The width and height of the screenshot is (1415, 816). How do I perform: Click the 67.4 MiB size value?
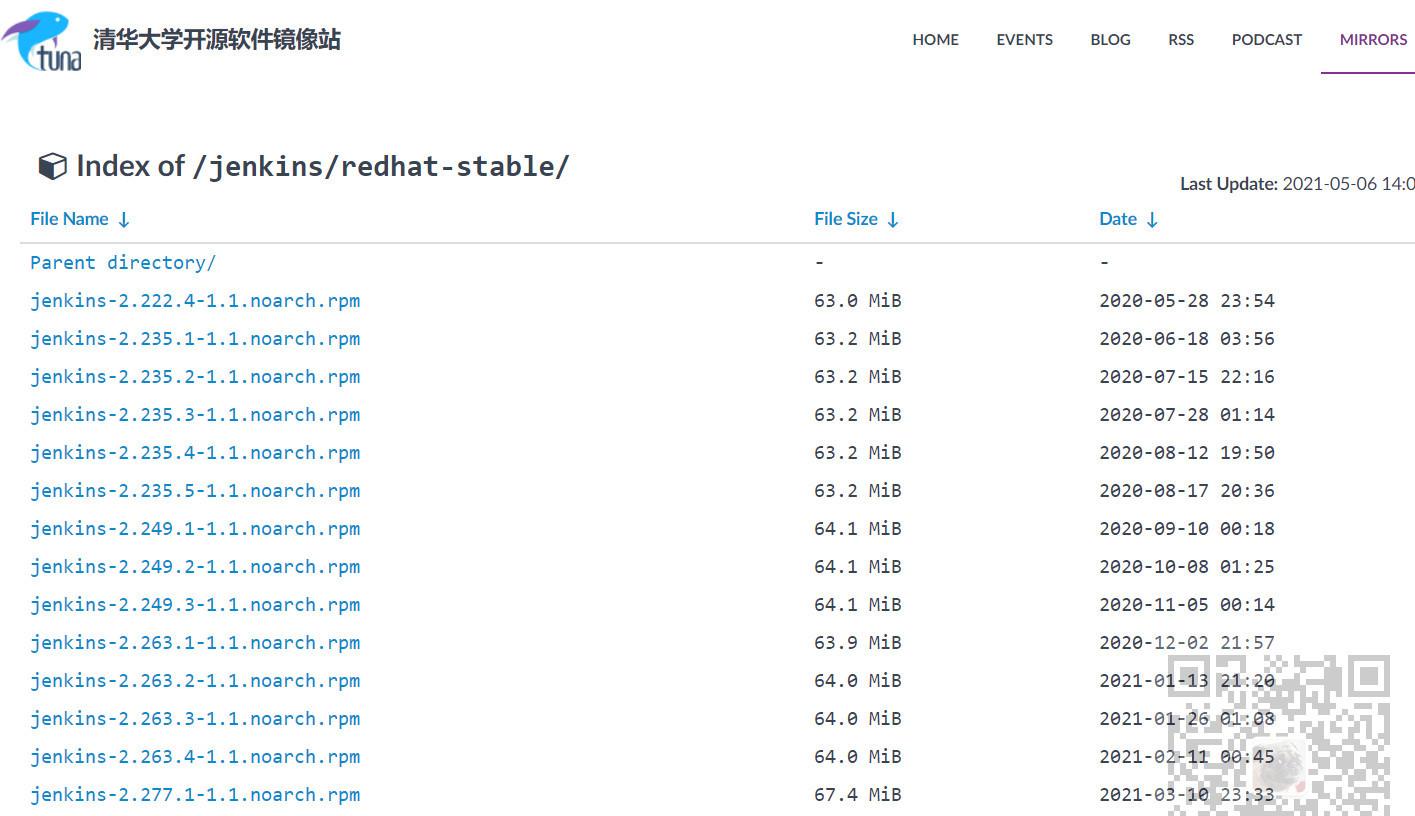[x=857, y=794]
